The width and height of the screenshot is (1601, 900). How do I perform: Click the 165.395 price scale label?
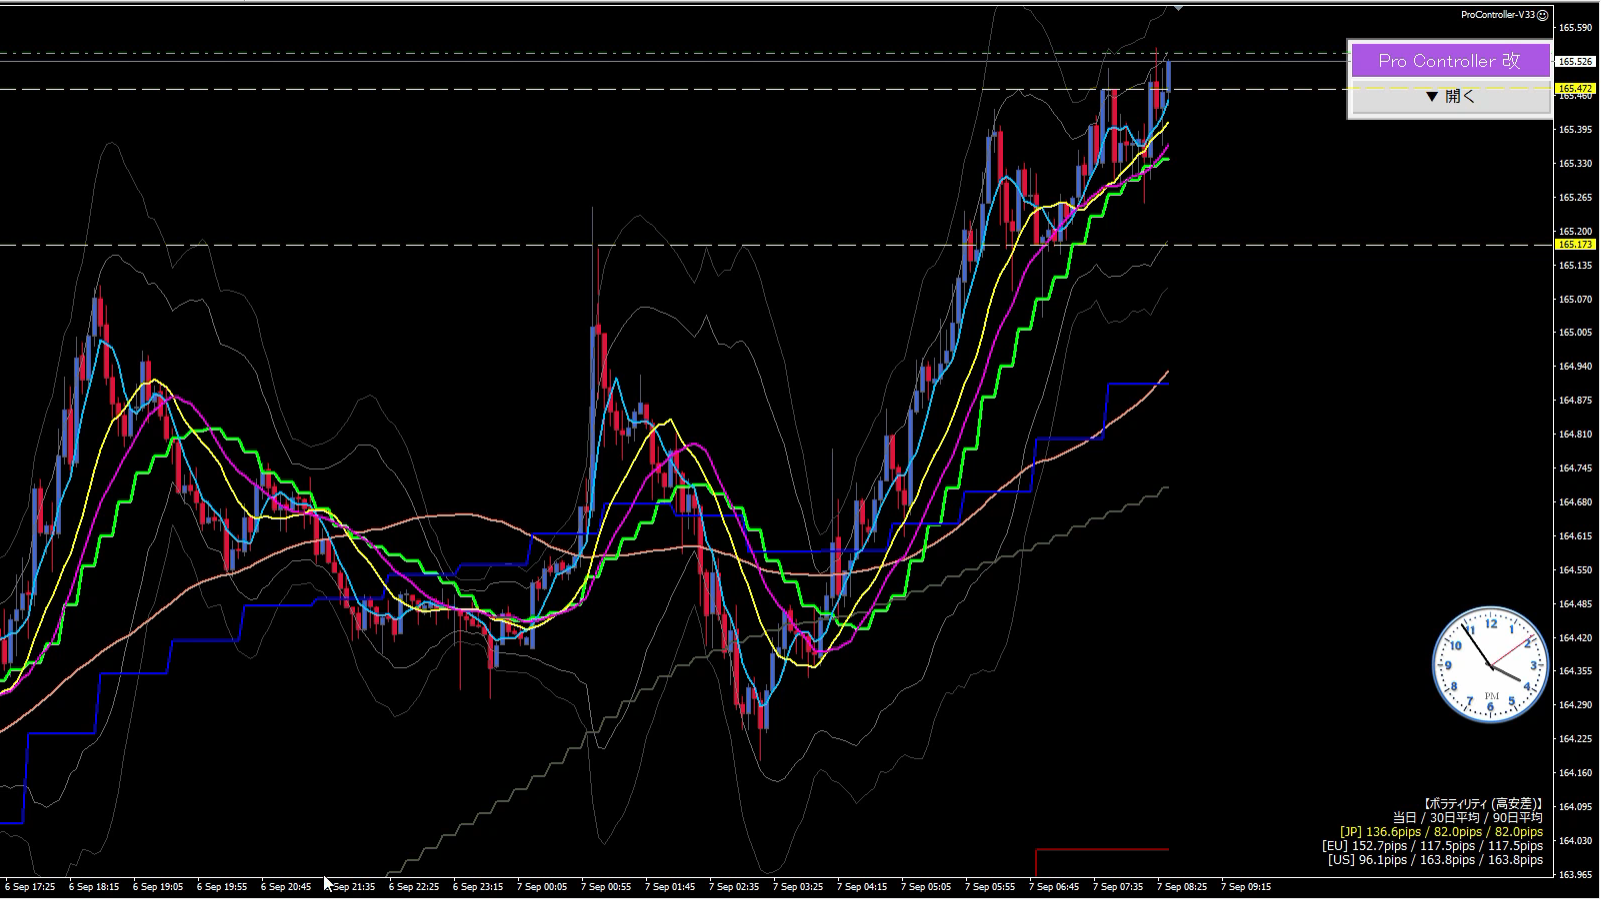[x=1576, y=130]
